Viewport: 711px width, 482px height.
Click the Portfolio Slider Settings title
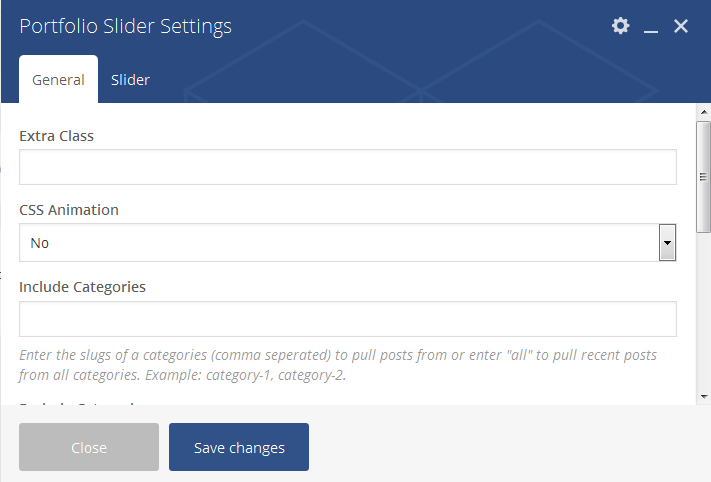126,26
